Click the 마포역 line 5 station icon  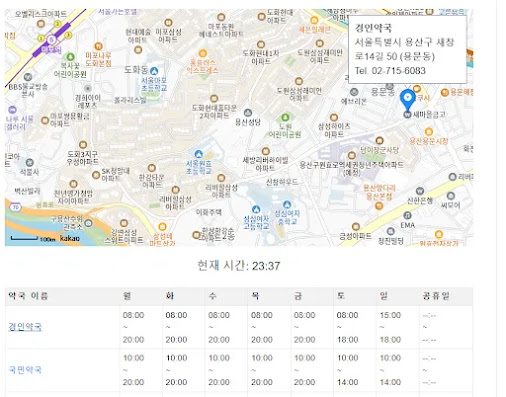pos(51,40)
